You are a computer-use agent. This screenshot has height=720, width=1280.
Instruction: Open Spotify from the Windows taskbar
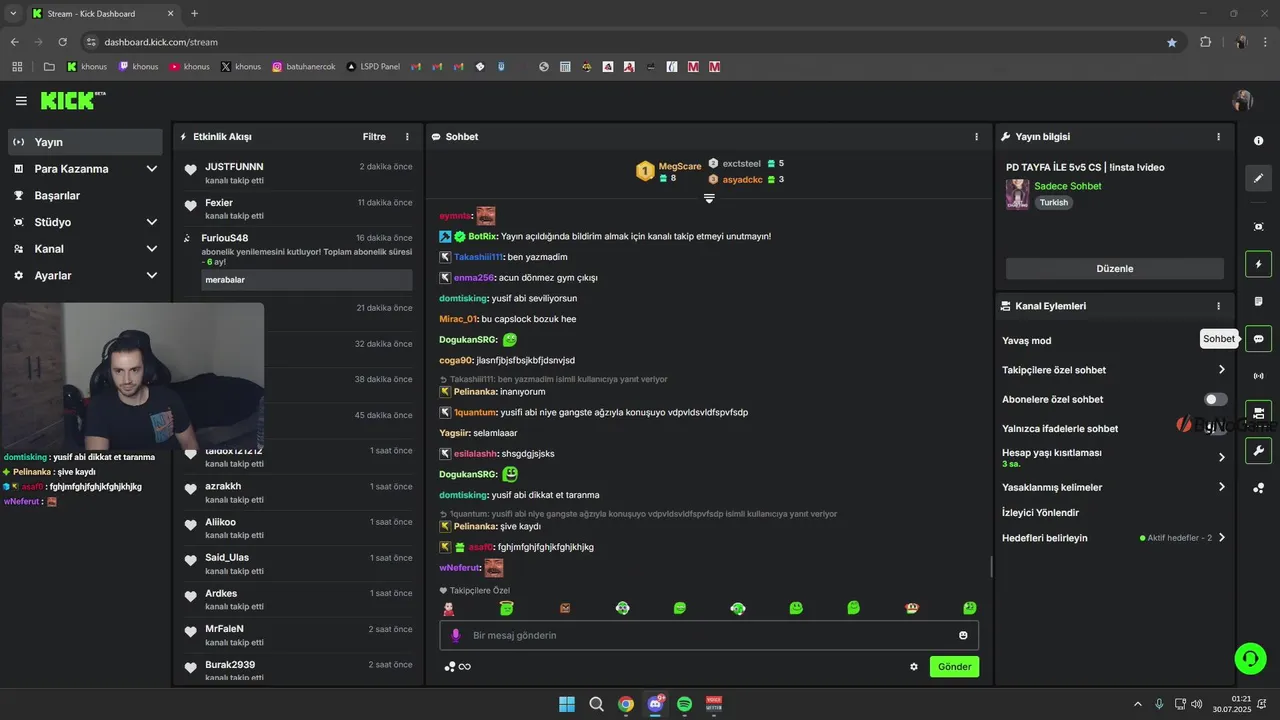pyautogui.click(x=684, y=704)
